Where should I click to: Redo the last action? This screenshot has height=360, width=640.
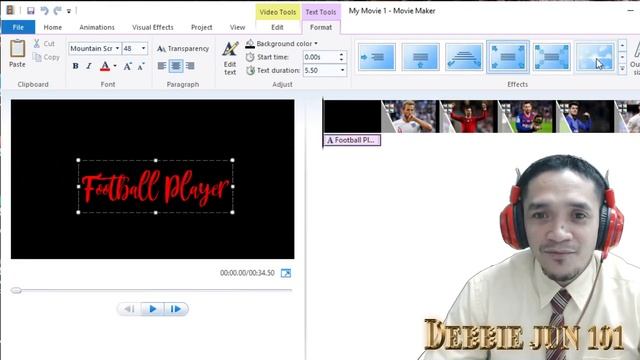click(x=58, y=11)
